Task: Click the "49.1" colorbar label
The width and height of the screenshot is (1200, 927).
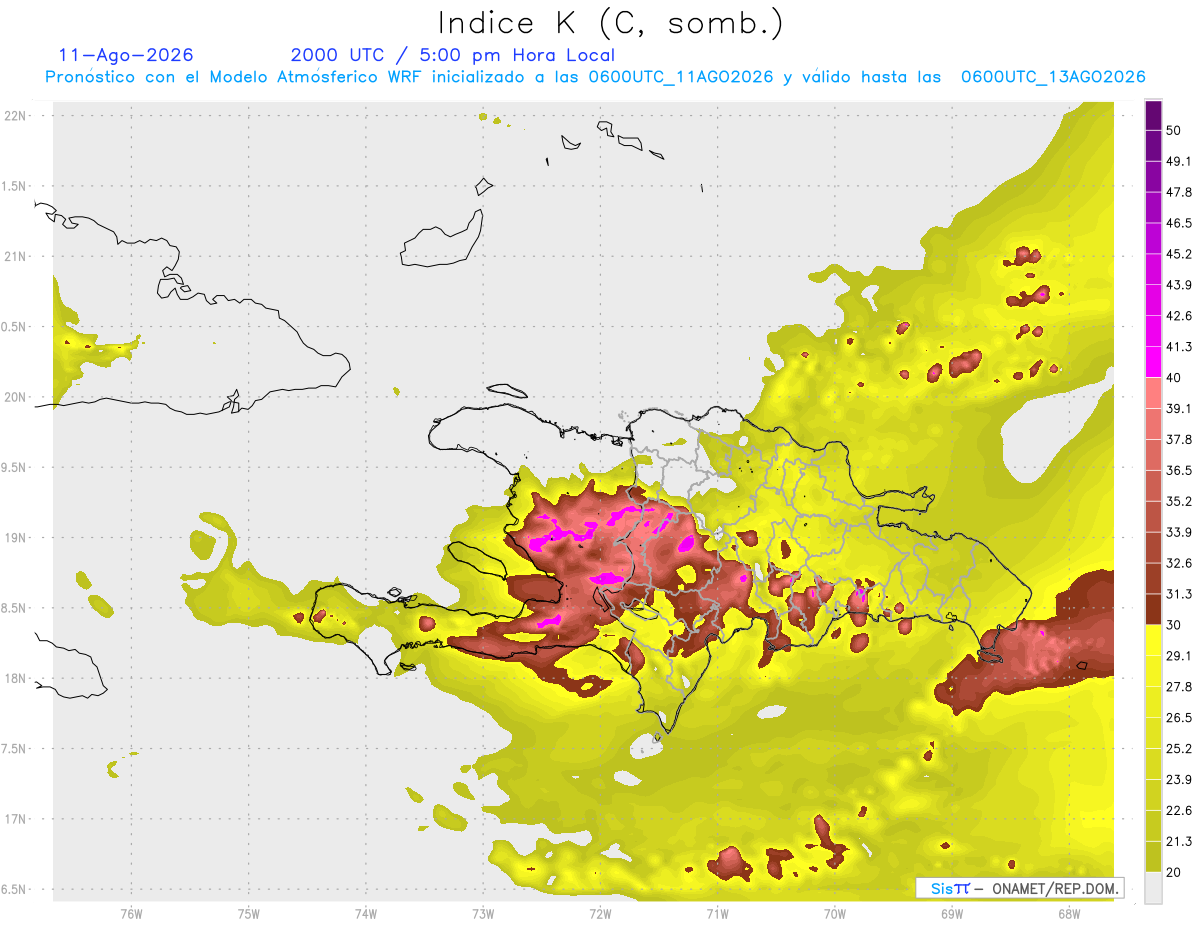Action: (x=1178, y=161)
